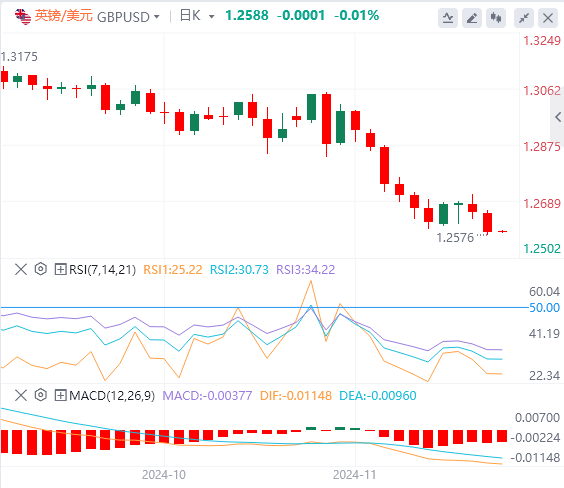Image resolution: width=564 pixels, height=488 pixels.
Task: Open the indicator line chart tool
Action: [x=448, y=18]
